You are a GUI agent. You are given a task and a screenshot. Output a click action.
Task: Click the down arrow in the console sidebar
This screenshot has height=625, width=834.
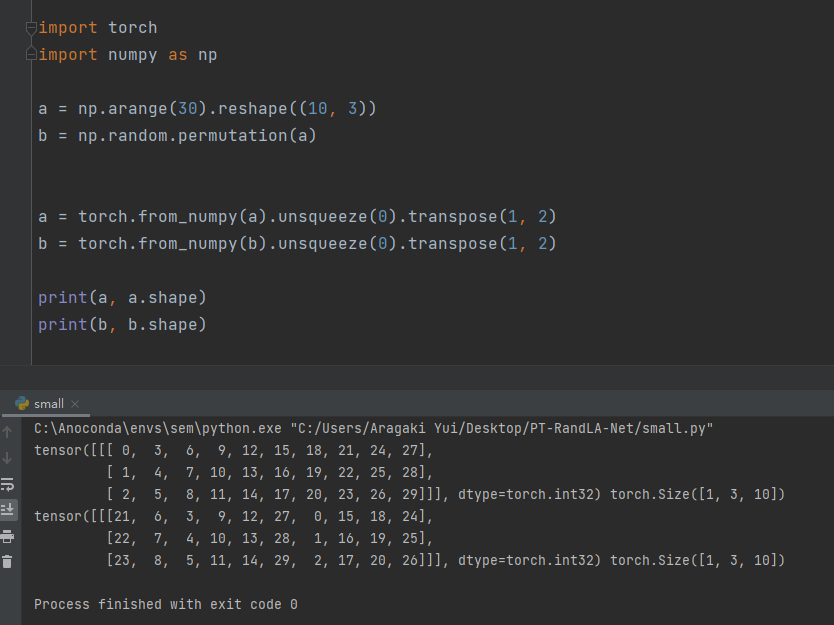8,459
